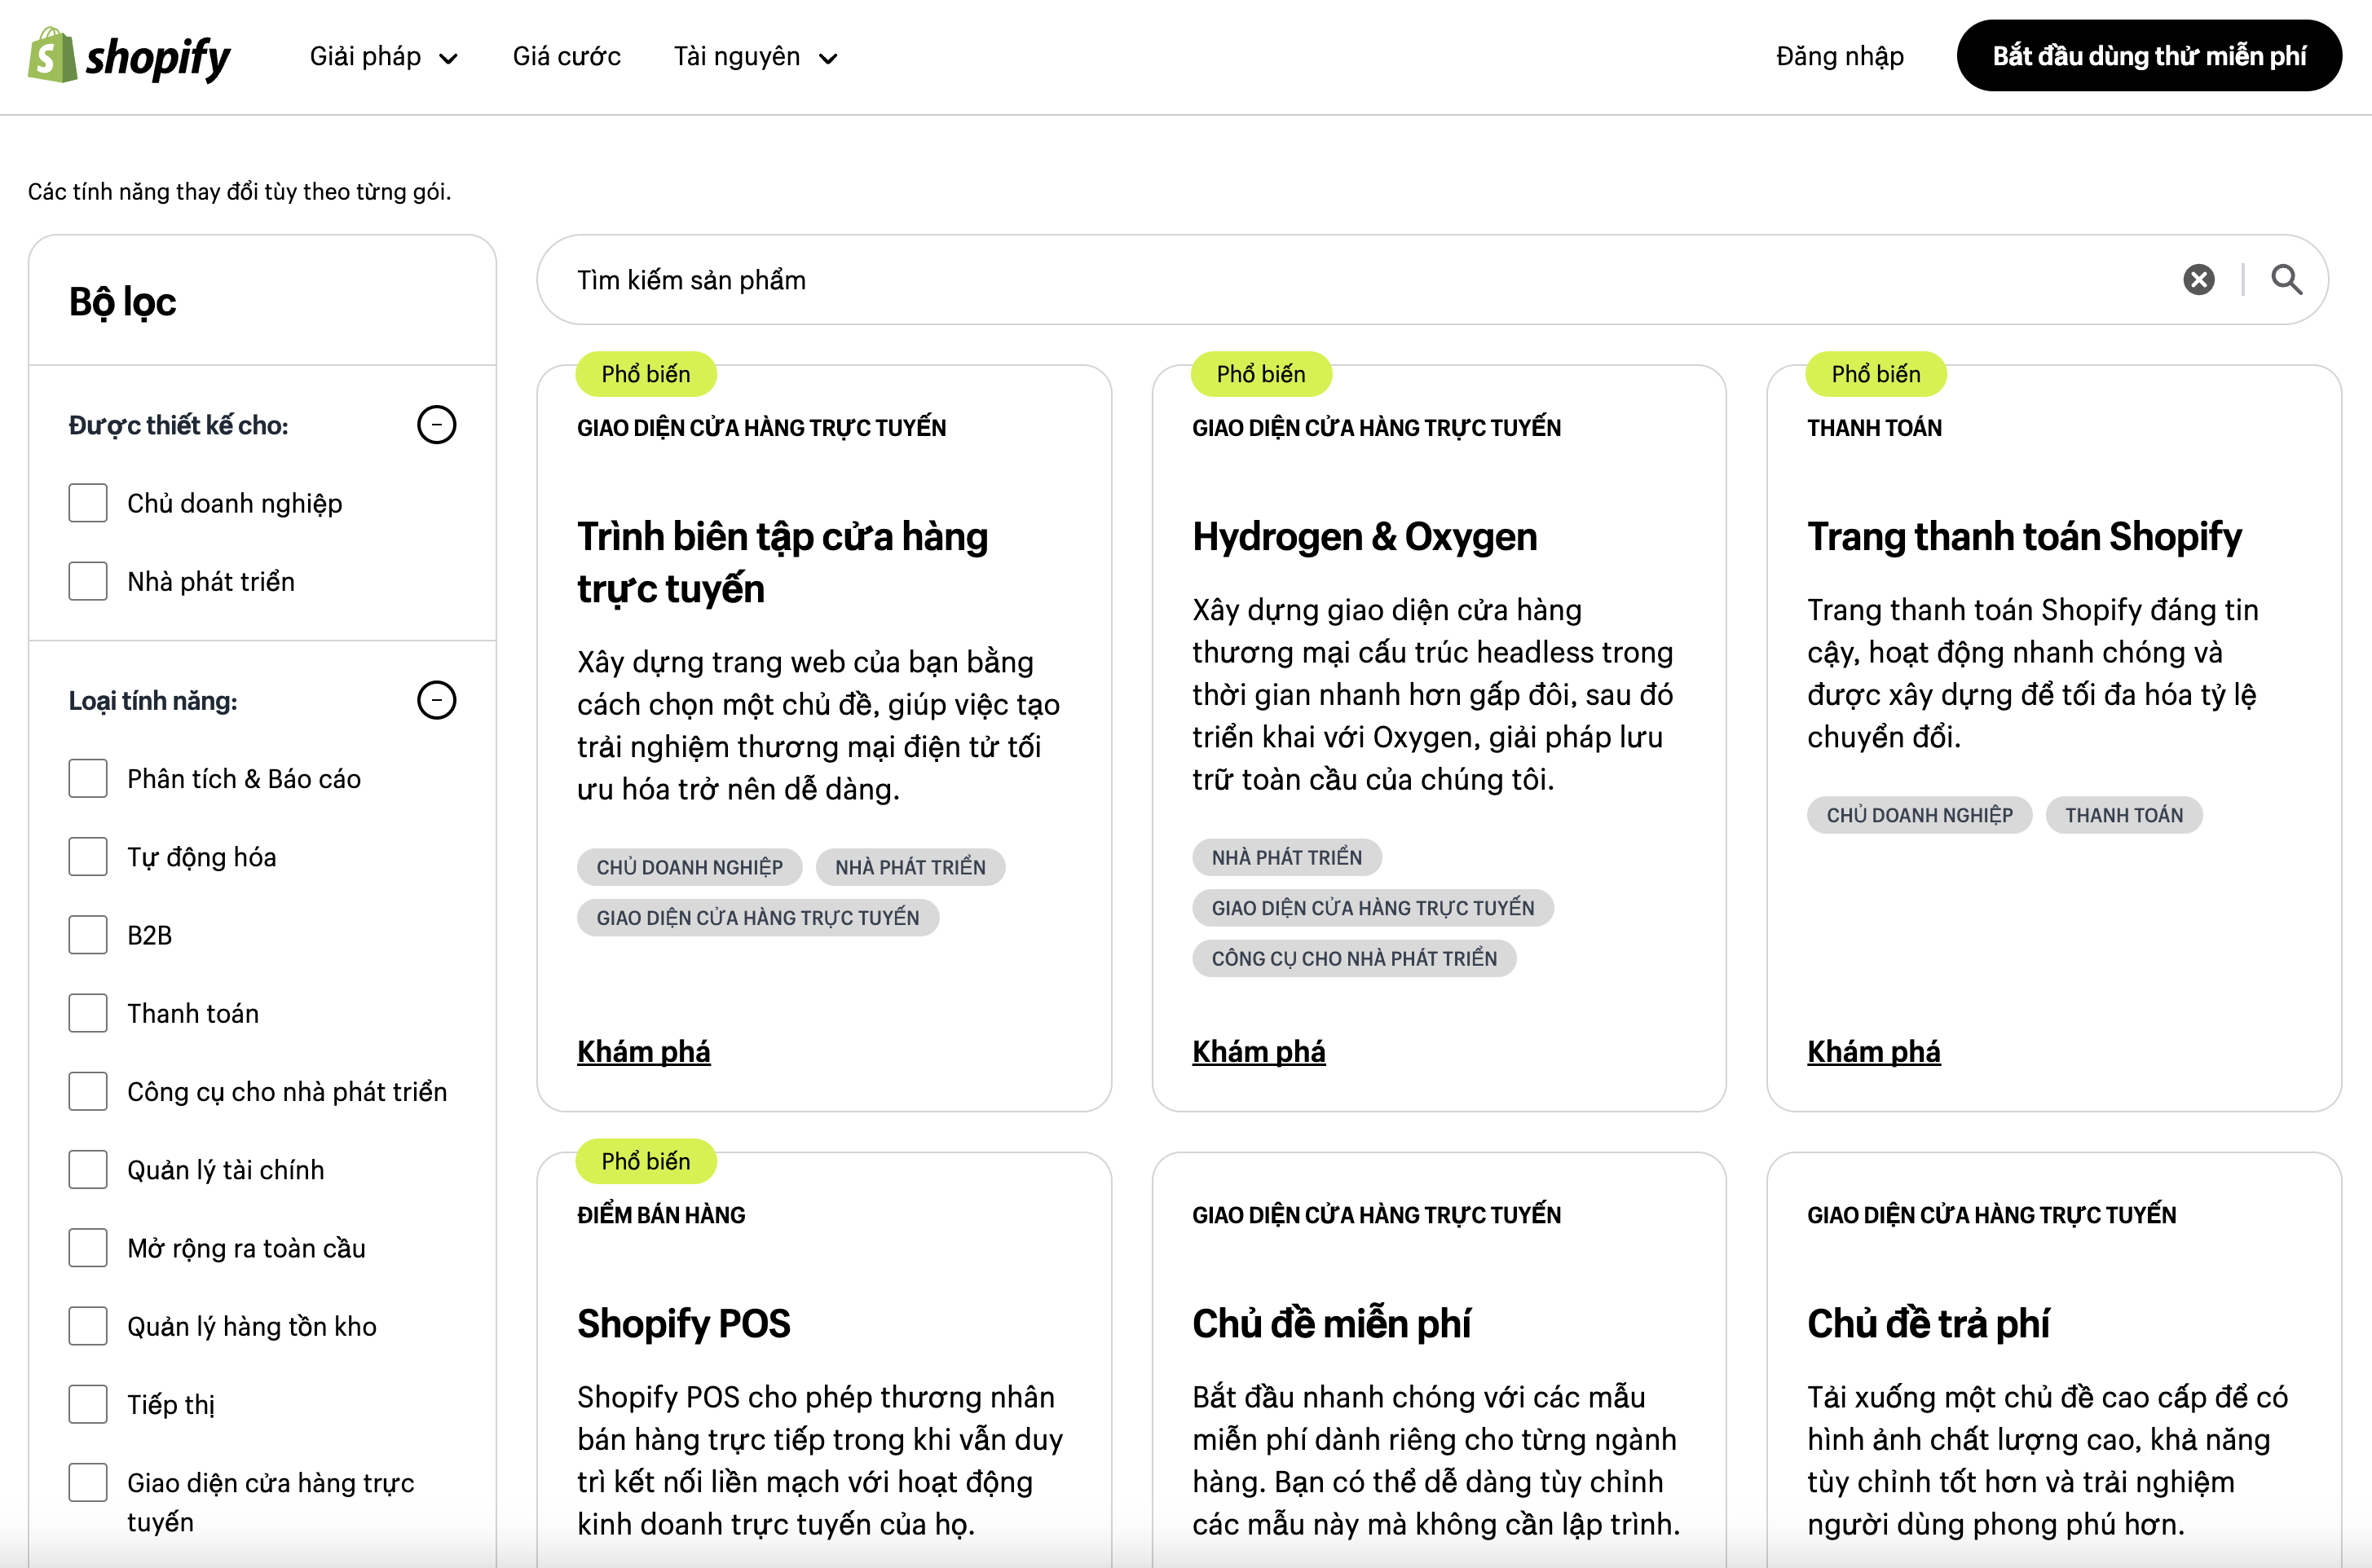
Task: Go to the 'Giá cước' page
Action: coord(566,57)
